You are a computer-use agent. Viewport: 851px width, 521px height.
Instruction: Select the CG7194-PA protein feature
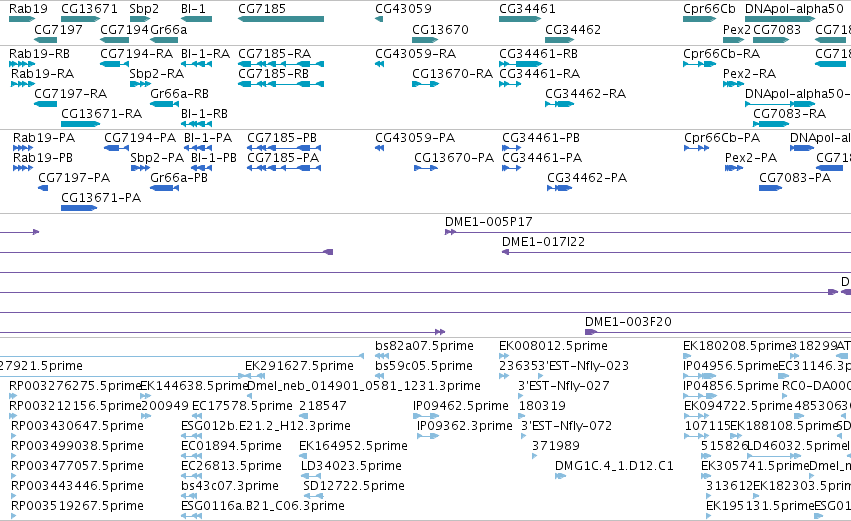[116, 148]
